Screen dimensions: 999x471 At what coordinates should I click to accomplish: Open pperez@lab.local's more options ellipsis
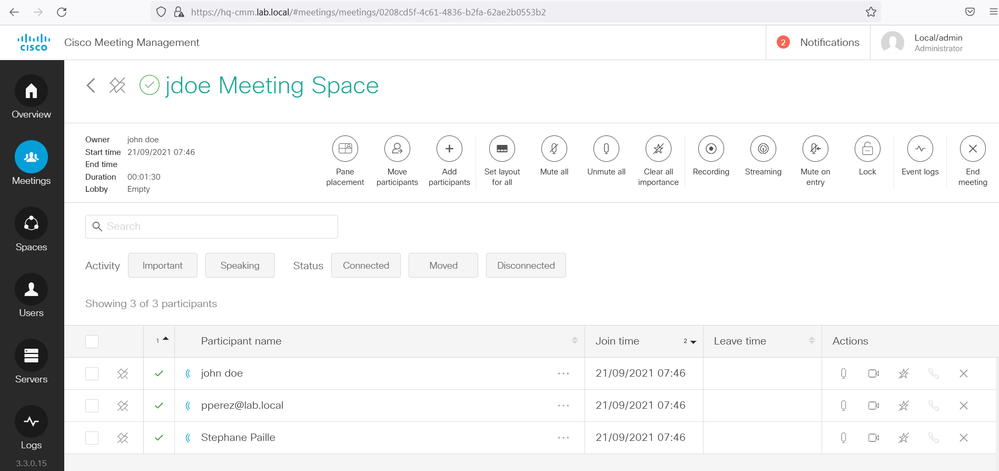pyautogui.click(x=563, y=405)
